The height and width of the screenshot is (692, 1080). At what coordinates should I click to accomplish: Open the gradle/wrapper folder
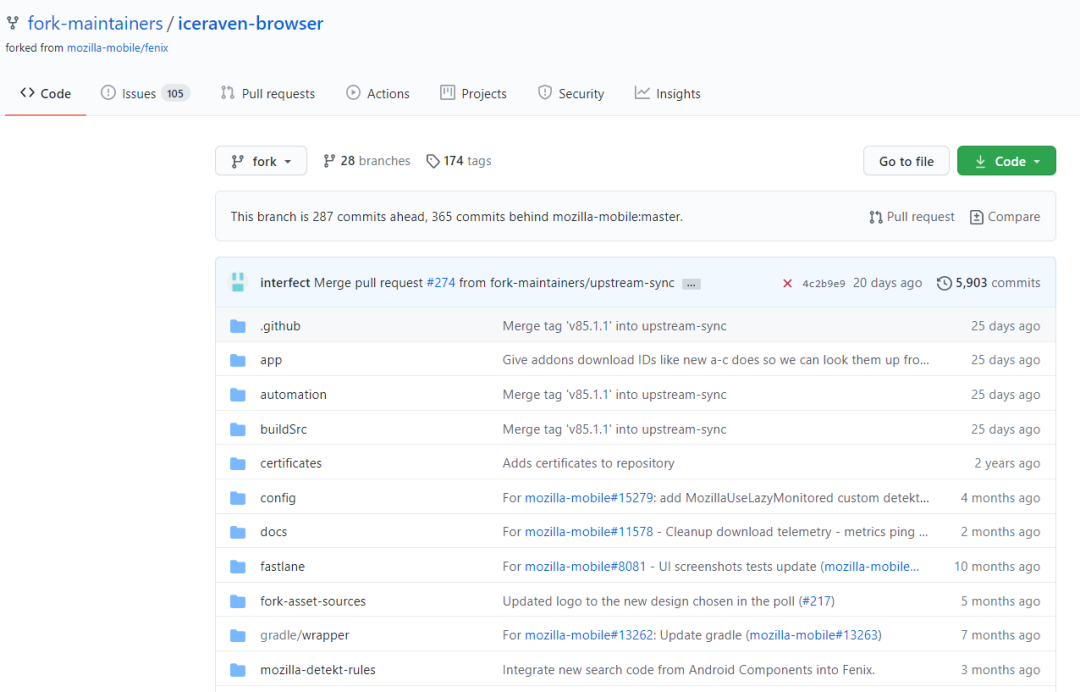pos(304,636)
